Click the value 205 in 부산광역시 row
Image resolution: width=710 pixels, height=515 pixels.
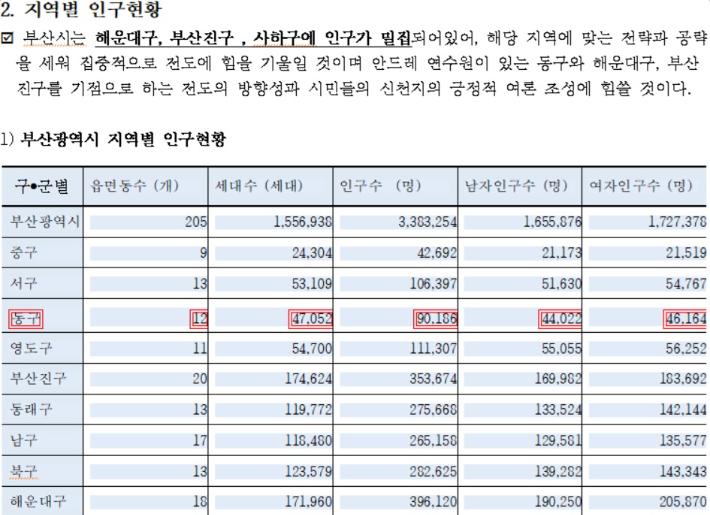pos(196,222)
